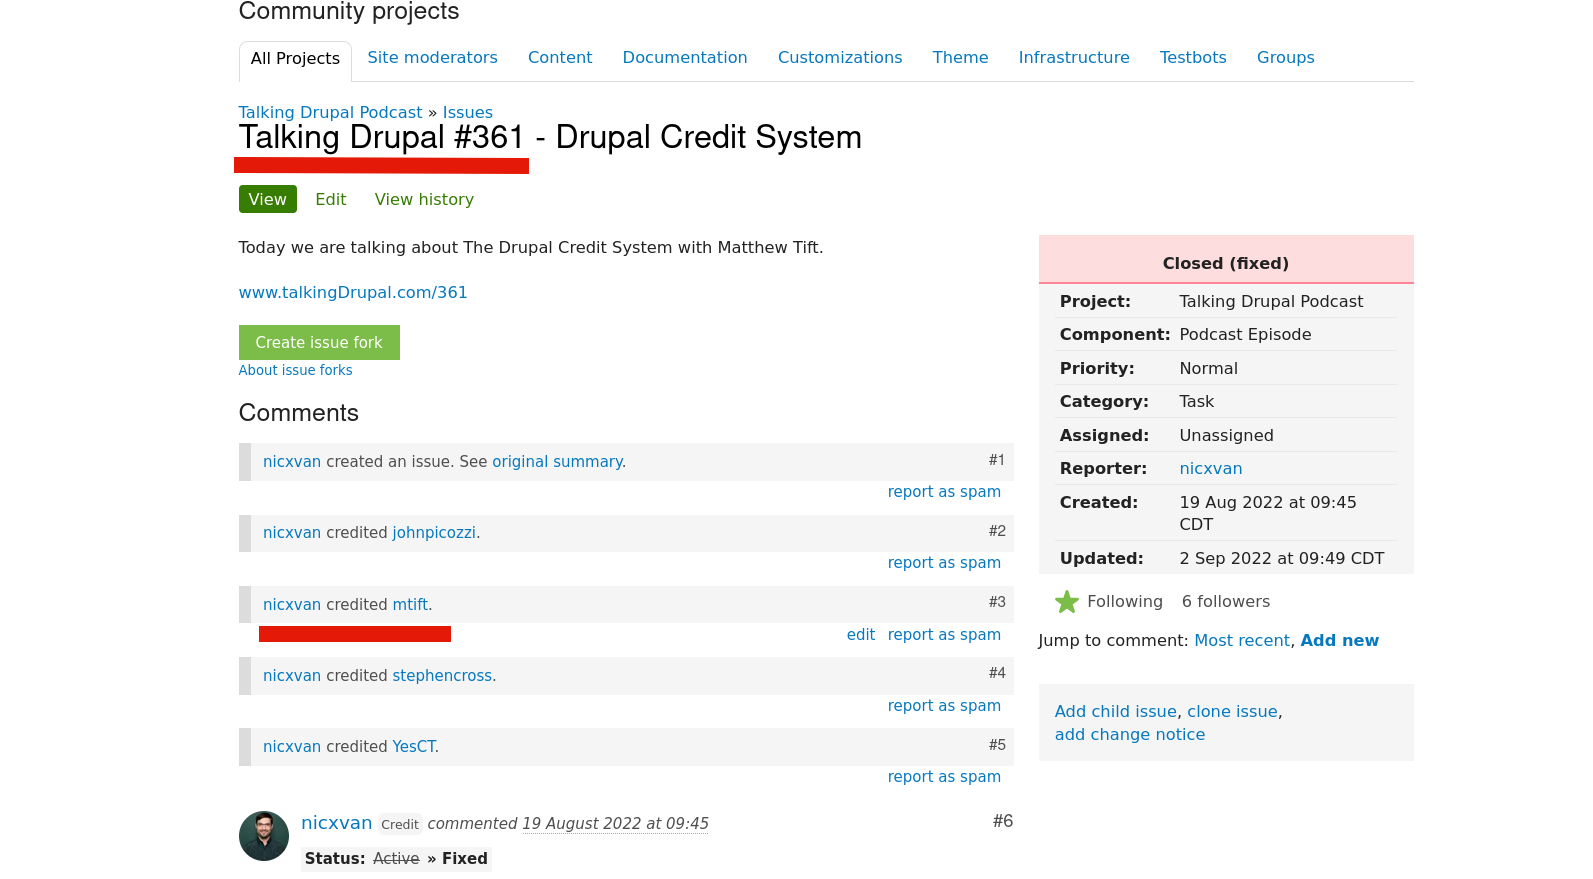Open Talking Drupal Podcast breadcrumb link

pos(330,113)
